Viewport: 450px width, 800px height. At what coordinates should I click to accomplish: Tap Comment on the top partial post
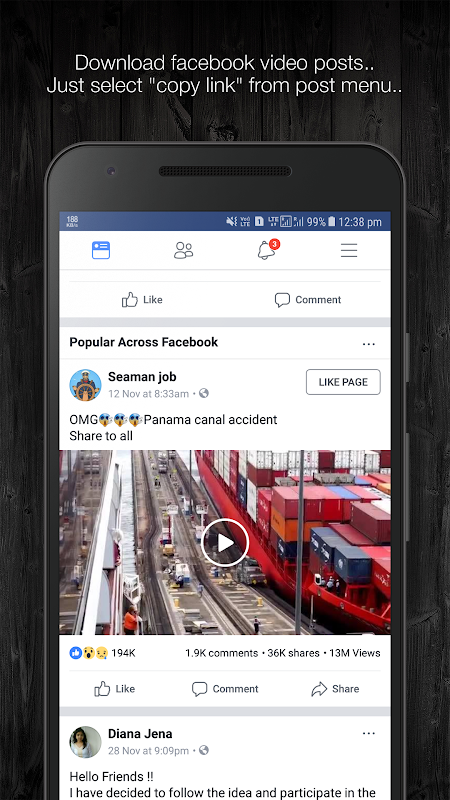[x=308, y=299]
